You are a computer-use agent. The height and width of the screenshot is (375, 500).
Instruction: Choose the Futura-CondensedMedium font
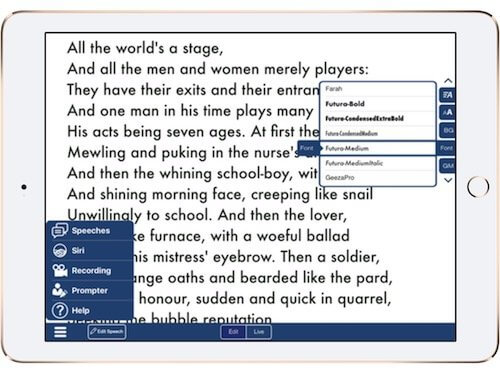[378, 134]
